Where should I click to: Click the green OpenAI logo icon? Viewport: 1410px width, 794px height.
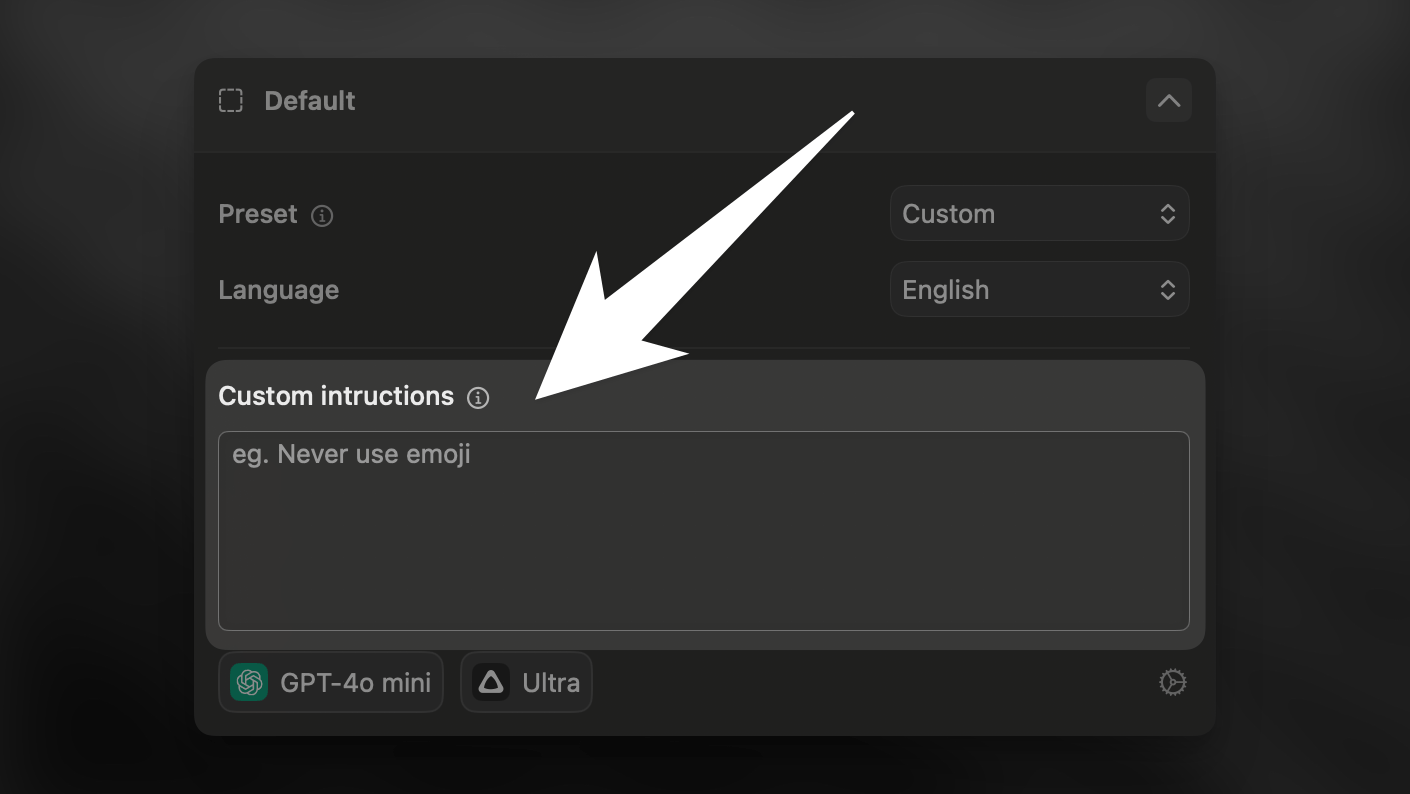[x=249, y=683]
